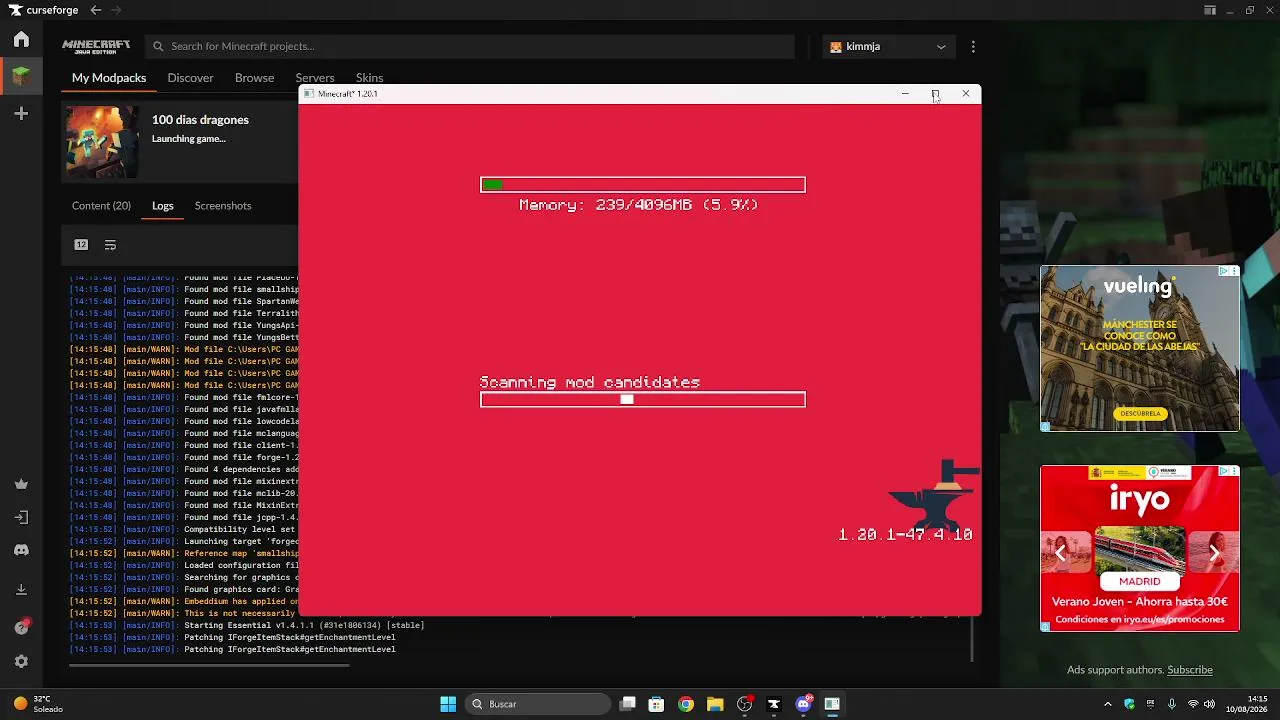Click the left arrow on the iryo ad
The width and height of the screenshot is (1280, 720).
1061,553
